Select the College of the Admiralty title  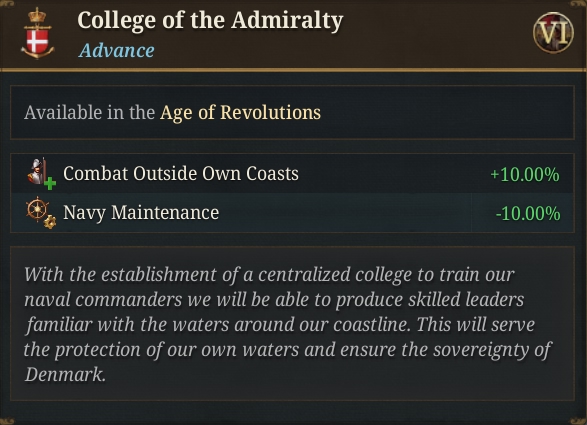point(210,21)
